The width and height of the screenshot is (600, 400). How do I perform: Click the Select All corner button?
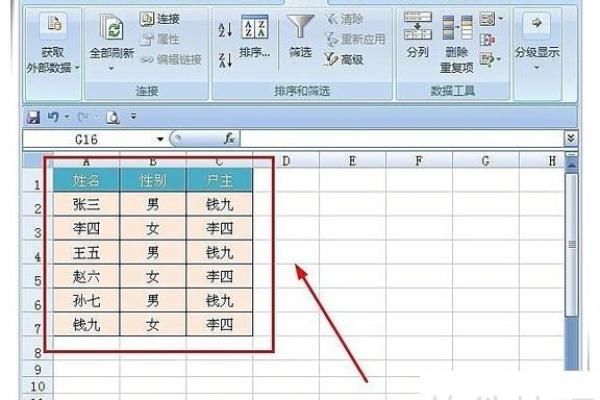pos(38,161)
